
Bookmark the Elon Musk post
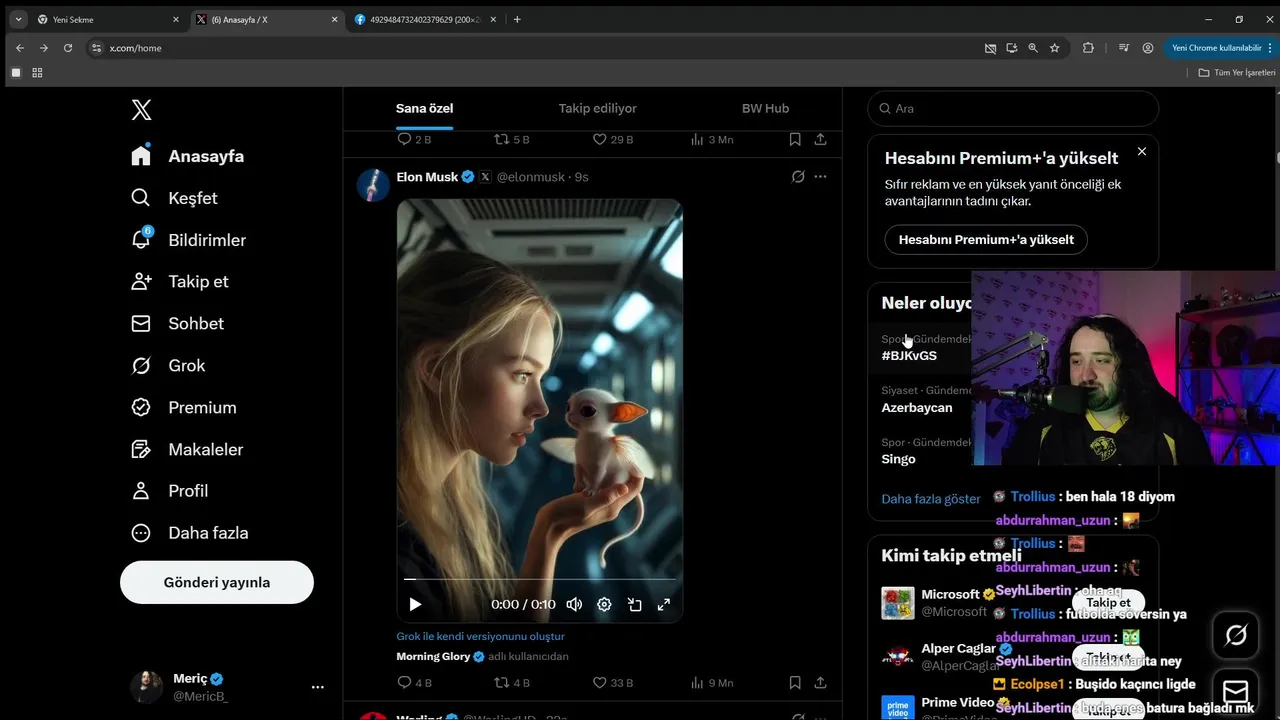click(x=795, y=683)
